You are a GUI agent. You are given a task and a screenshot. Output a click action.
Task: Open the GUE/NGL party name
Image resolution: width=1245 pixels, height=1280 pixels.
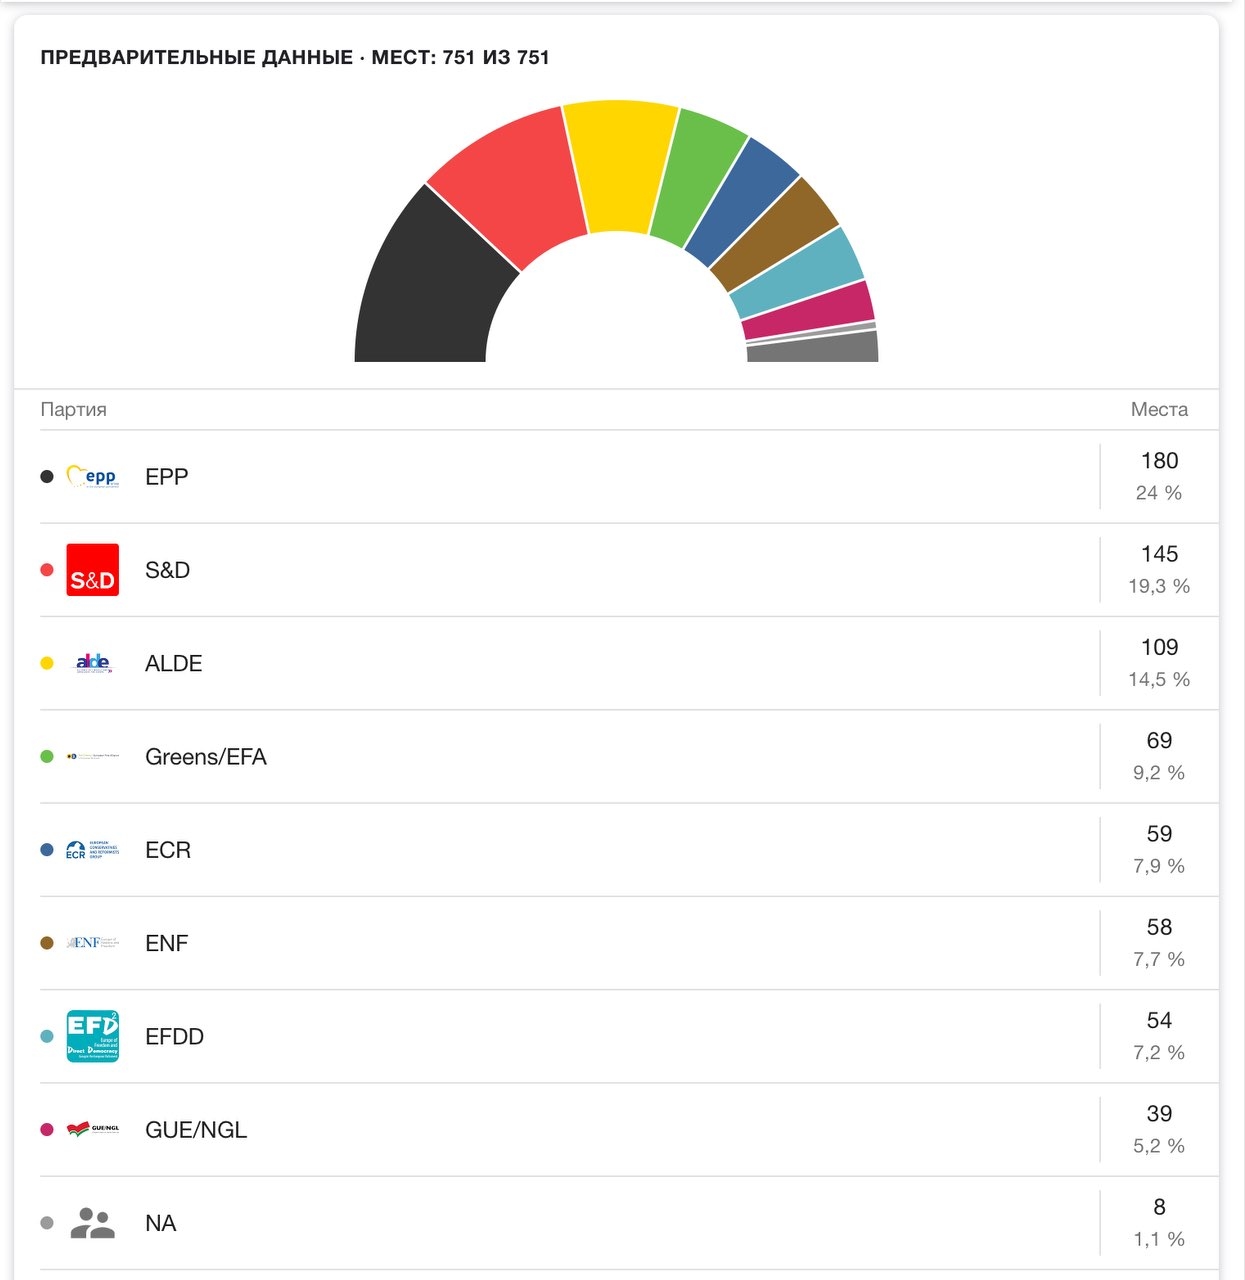click(x=196, y=1130)
